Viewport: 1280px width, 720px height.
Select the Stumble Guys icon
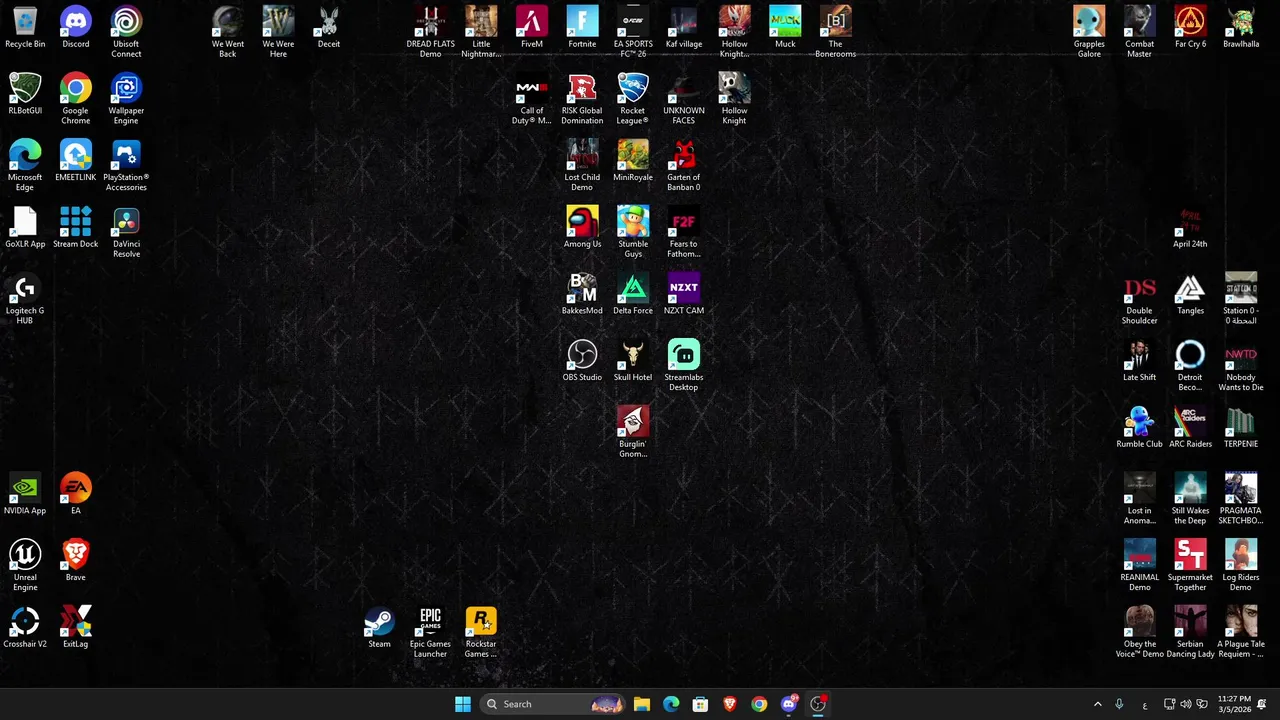coord(633,233)
